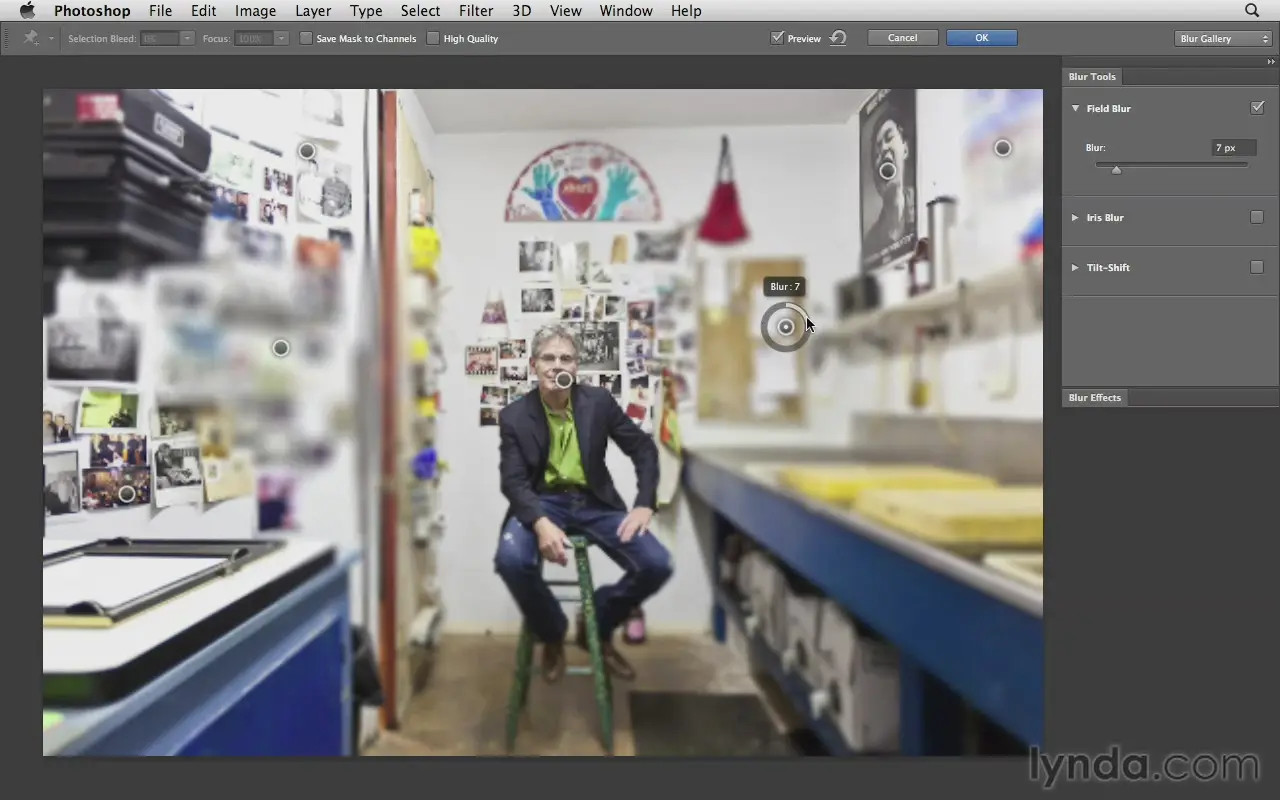Open the Edit menu
Image resolution: width=1280 pixels, height=800 pixels.
204,10
